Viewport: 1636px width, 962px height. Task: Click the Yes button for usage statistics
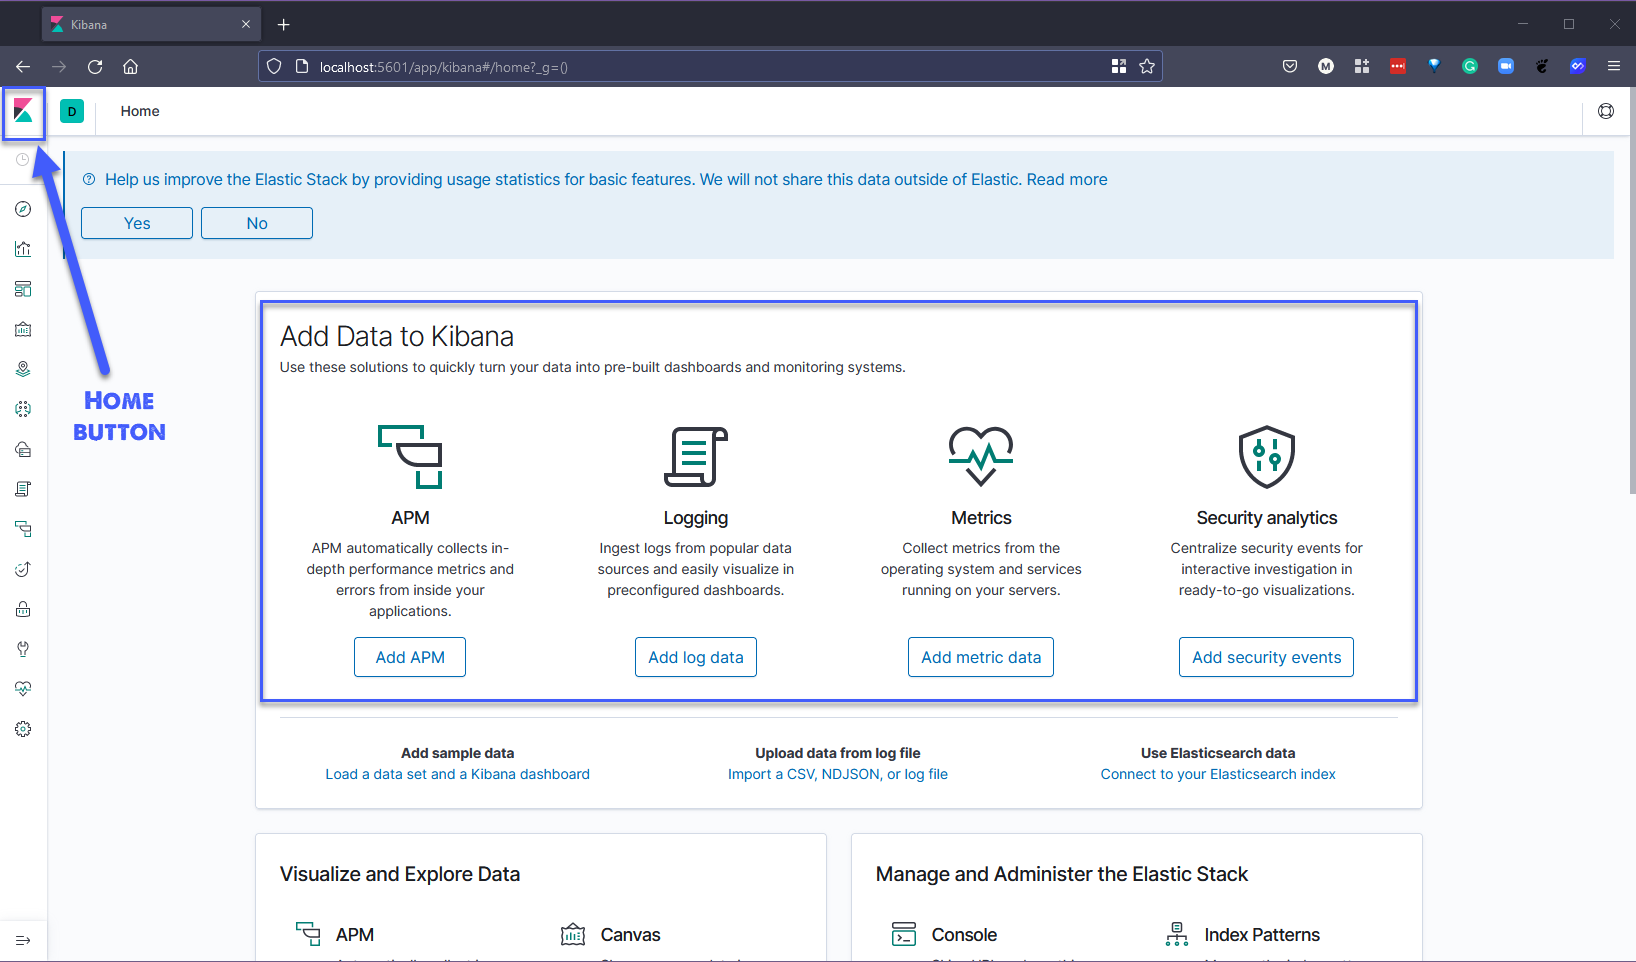(137, 223)
